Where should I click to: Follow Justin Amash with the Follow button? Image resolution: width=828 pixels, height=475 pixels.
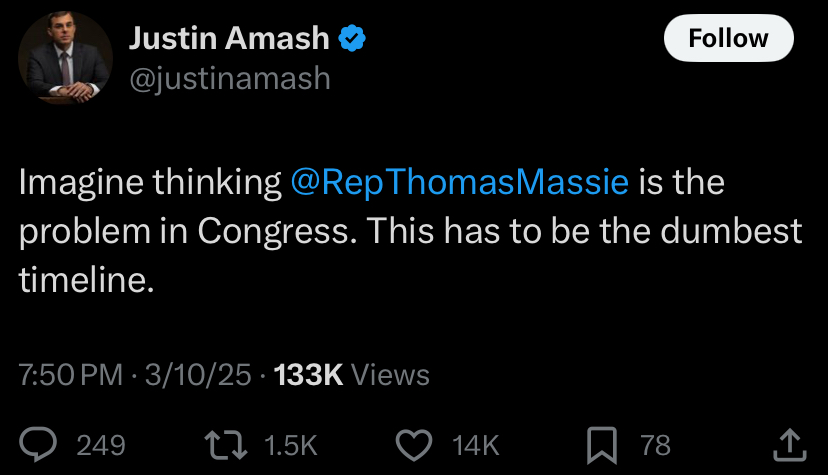click(x=729, y=38)
